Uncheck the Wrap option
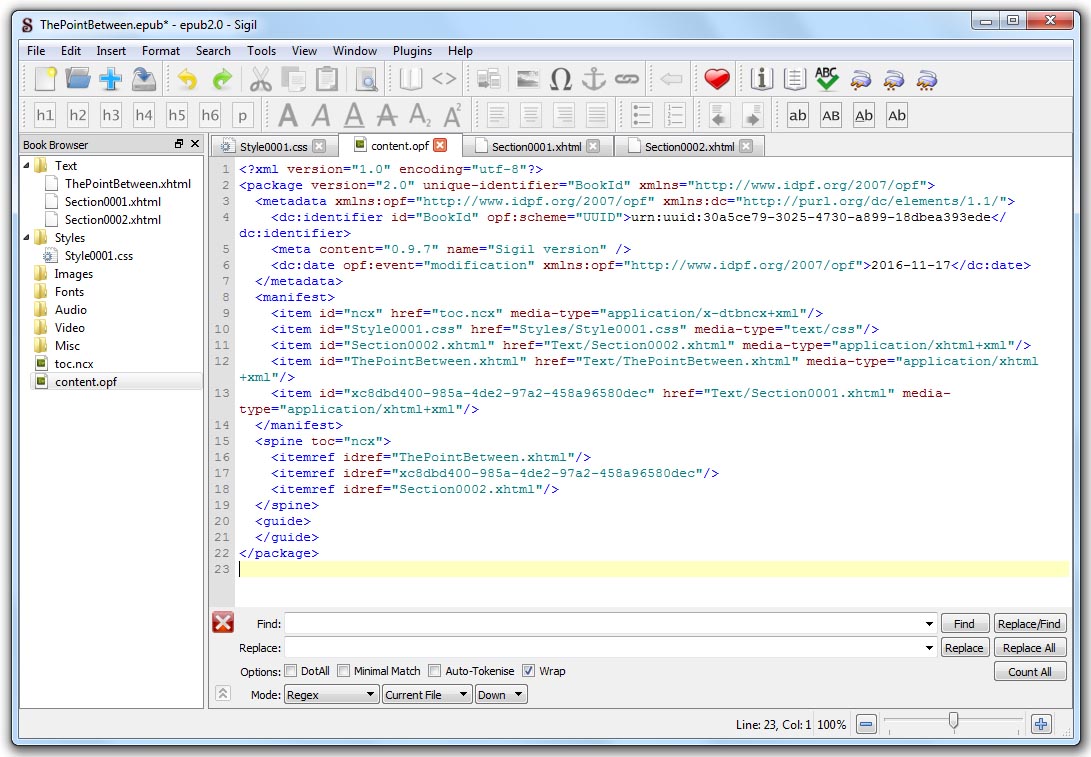 click(x=529, y=671)
